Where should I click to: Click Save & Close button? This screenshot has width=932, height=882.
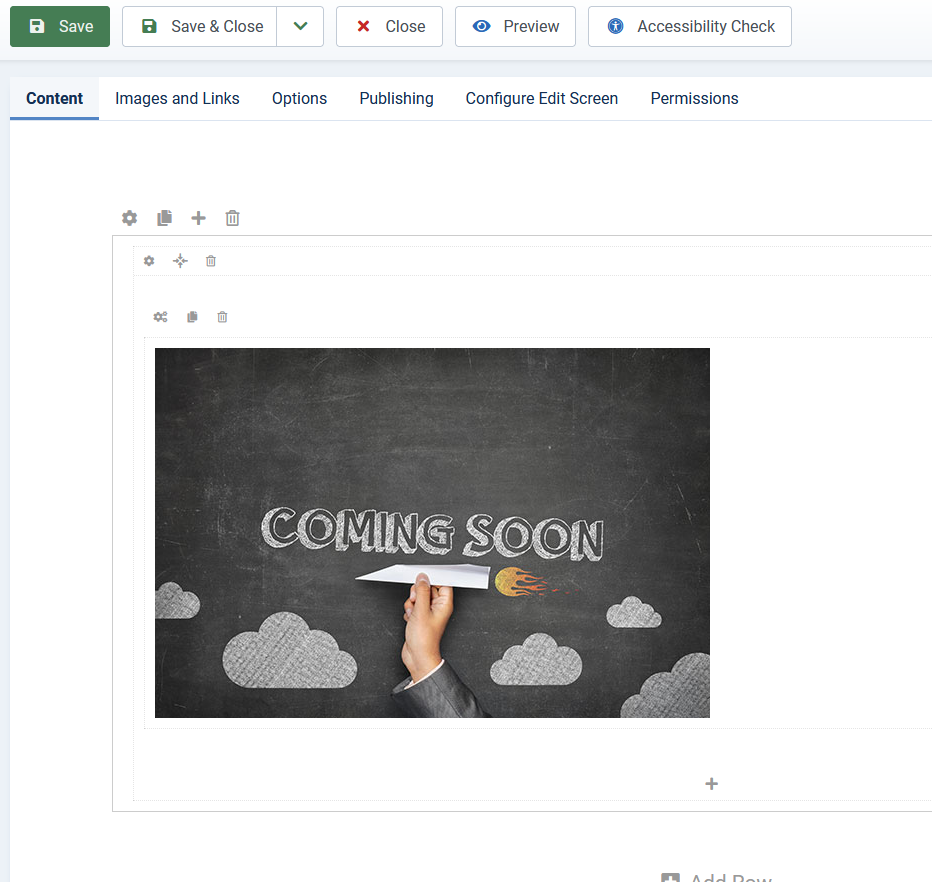pyautogui.click(x=200, y=27)
